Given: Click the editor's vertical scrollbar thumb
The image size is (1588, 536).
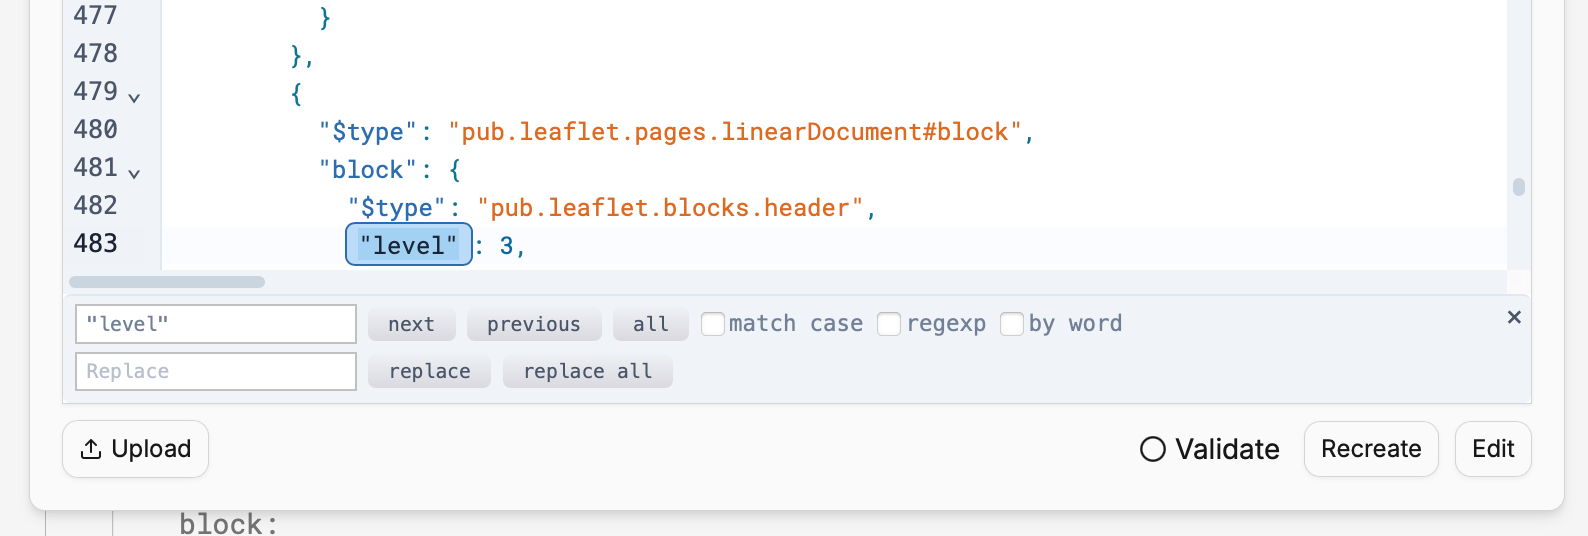Looking at the screenshot, I should click(x=1519, y=187).
